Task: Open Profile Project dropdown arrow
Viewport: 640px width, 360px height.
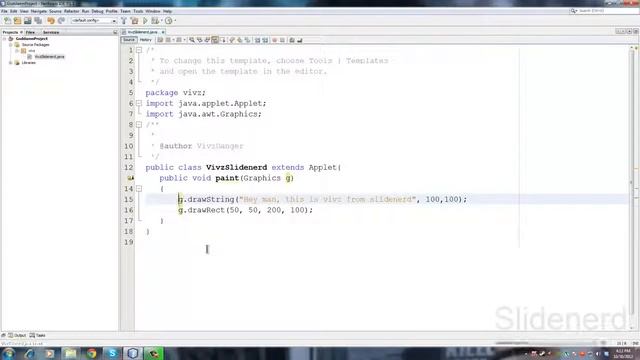Action: click(x=175, y=20)
